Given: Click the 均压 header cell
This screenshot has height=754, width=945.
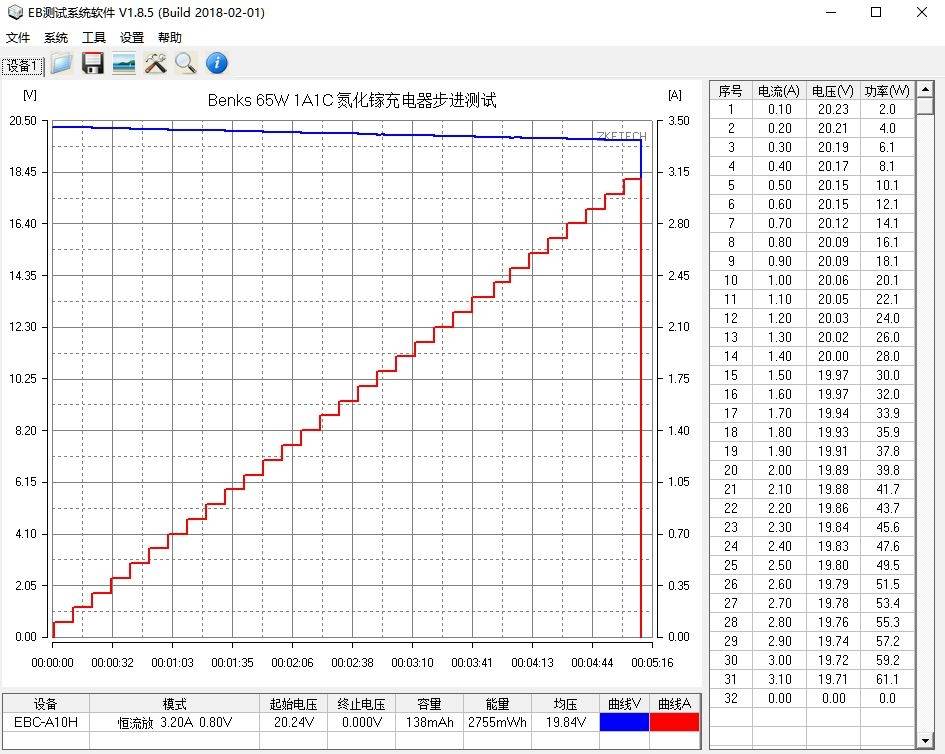Looking at the screenshot, I should [565, 704].
